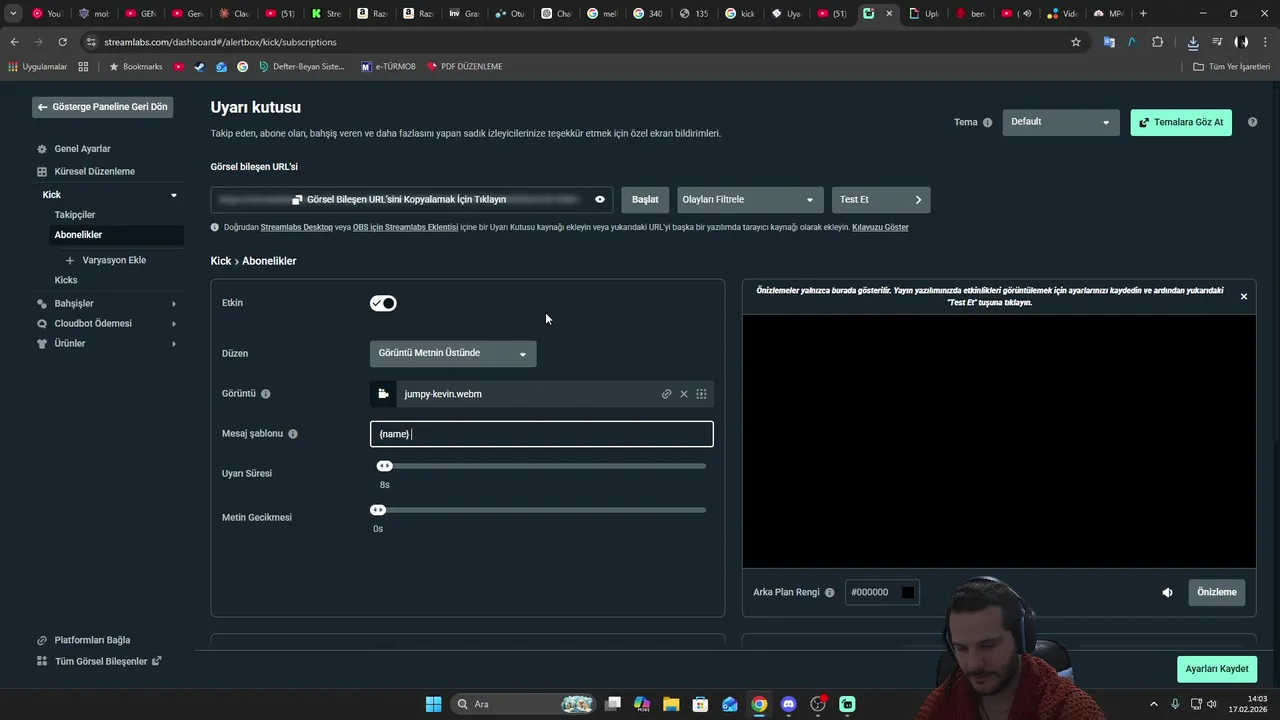Click the Görüntü info icon

click(266, 394)
